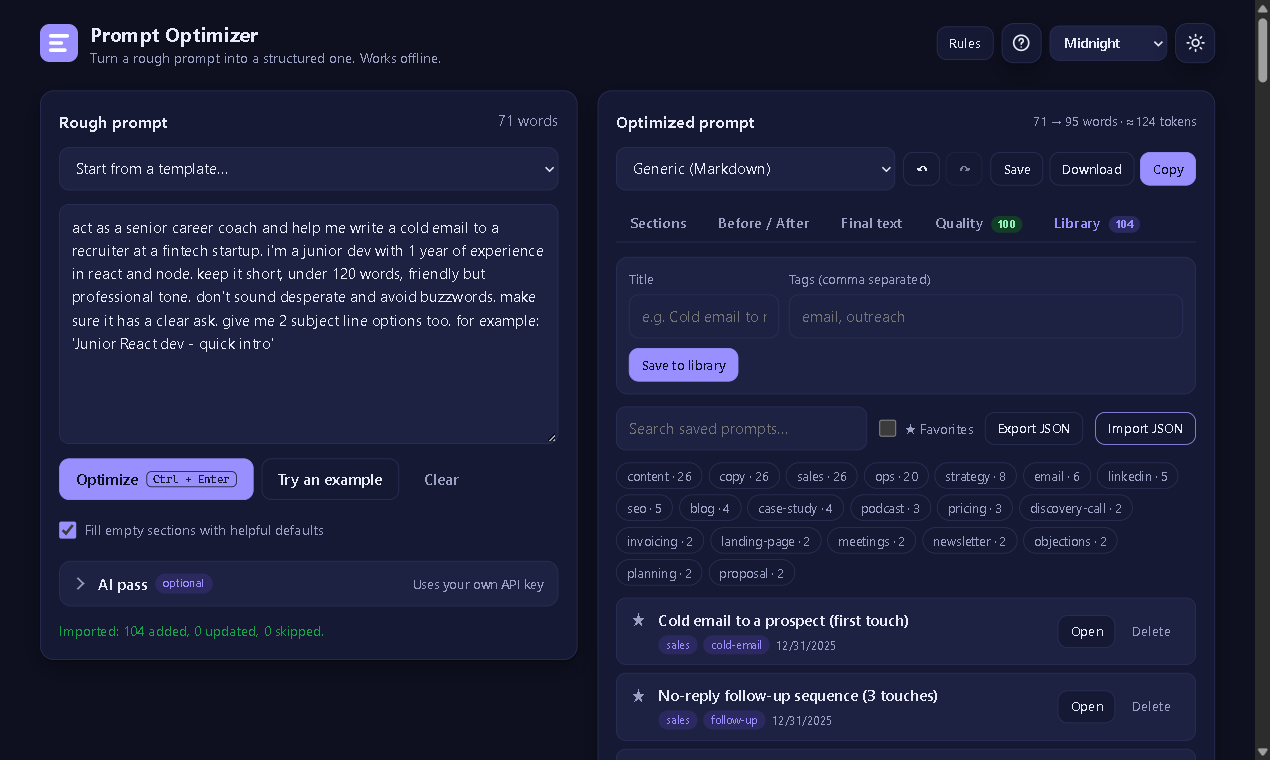This screenshot has width=1270, height=760.
Task: Clear the rough prompt
Action: click(x=441, y=480)
